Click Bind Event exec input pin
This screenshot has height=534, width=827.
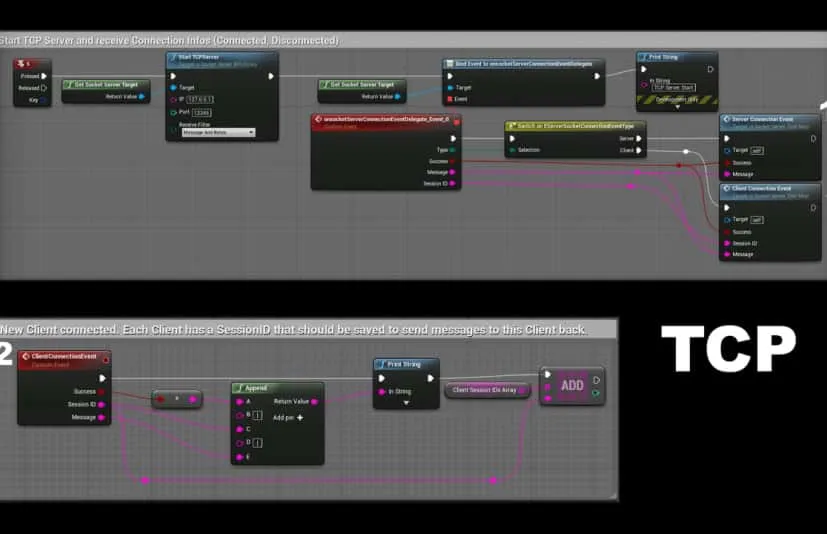[450, 76]
